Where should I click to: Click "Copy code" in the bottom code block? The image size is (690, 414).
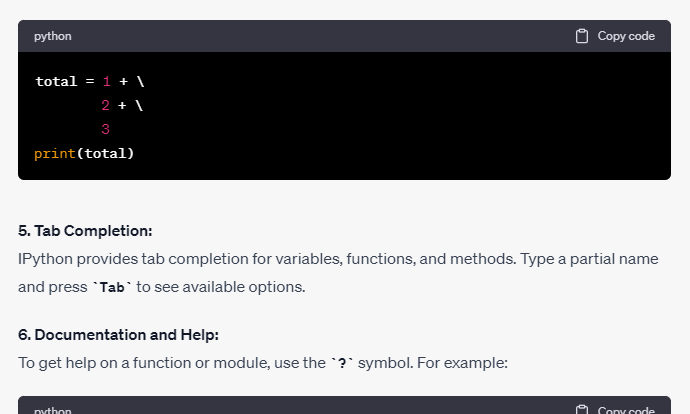(x=626, y=410)
